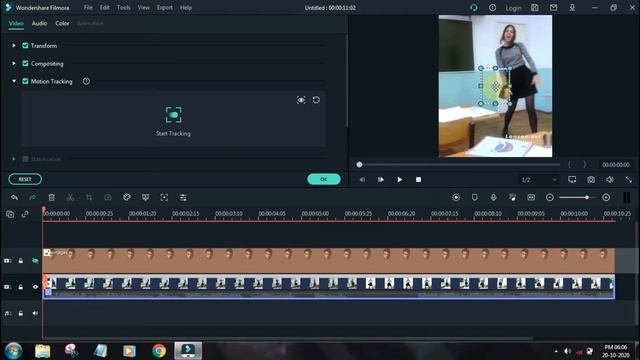Click the redo arrow in timeline toolbar
This screenshot has width=640, height=360.
pyautogui.click(x=33, y=198)
